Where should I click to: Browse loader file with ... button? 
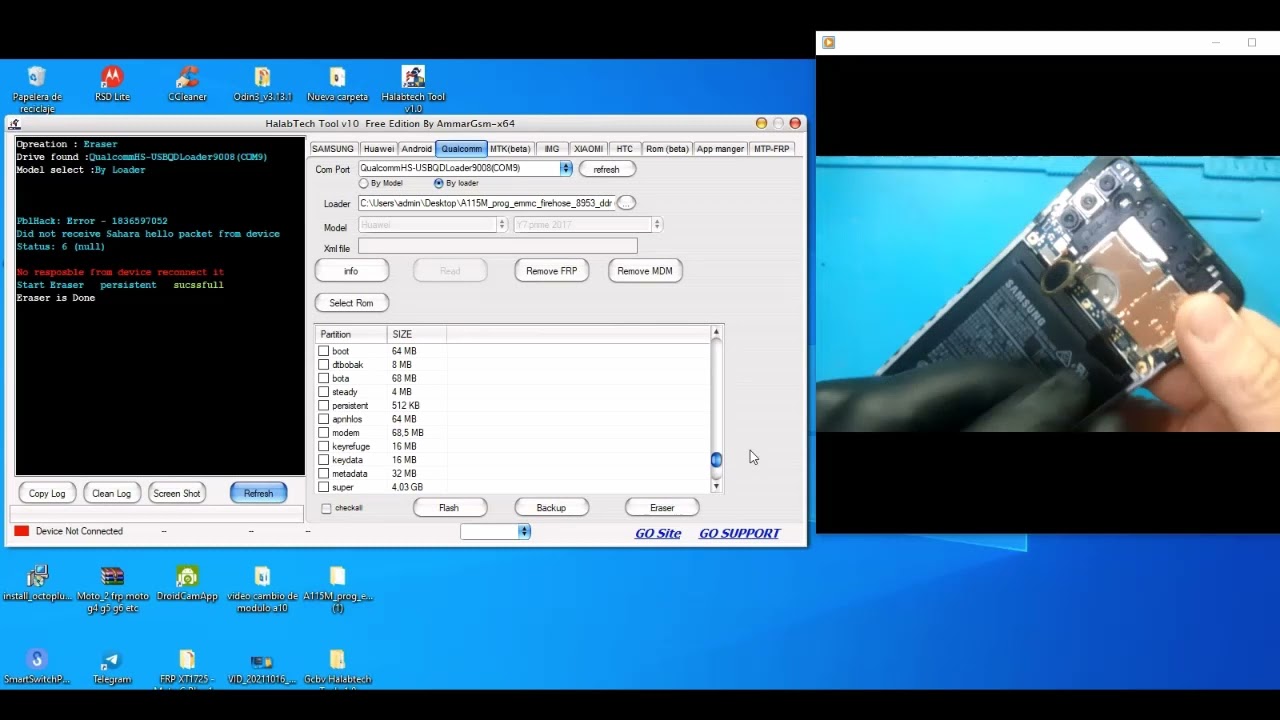[x=626, y=203]
